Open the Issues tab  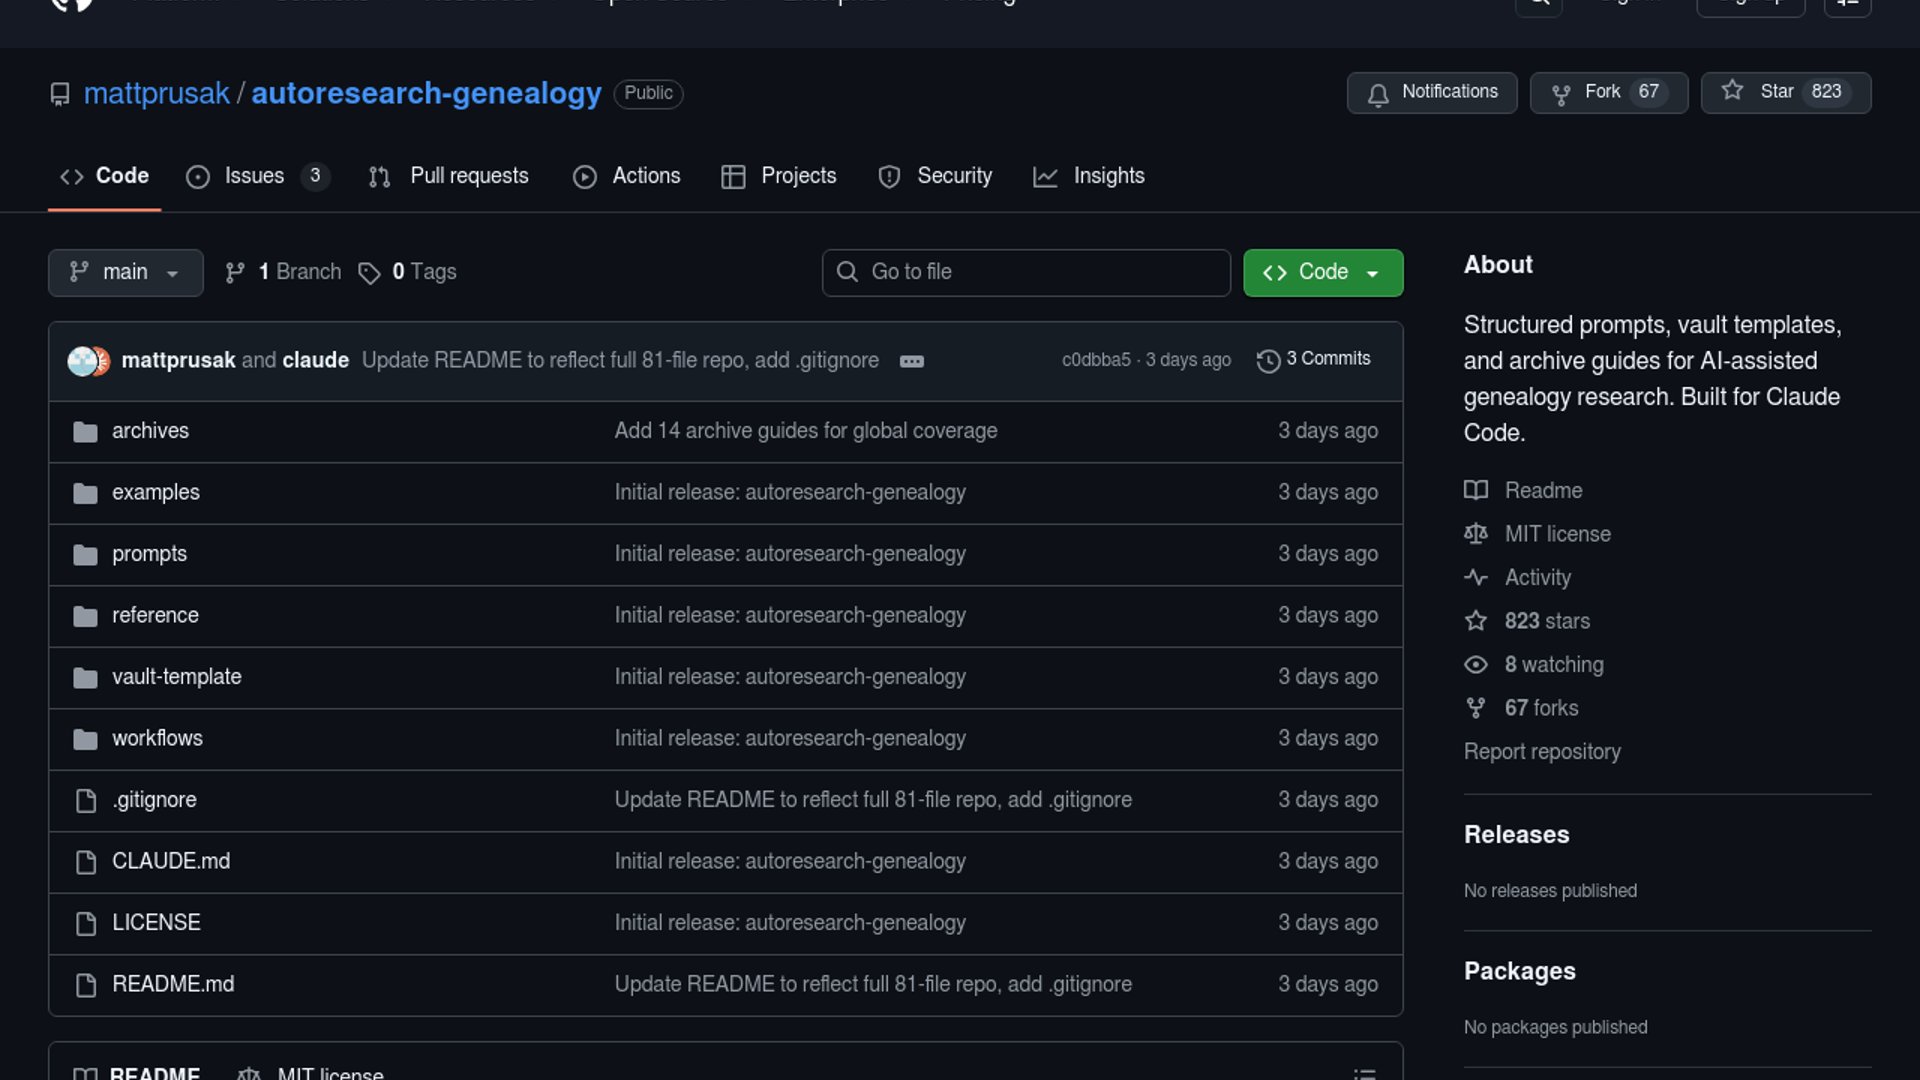tap(255, 176)
